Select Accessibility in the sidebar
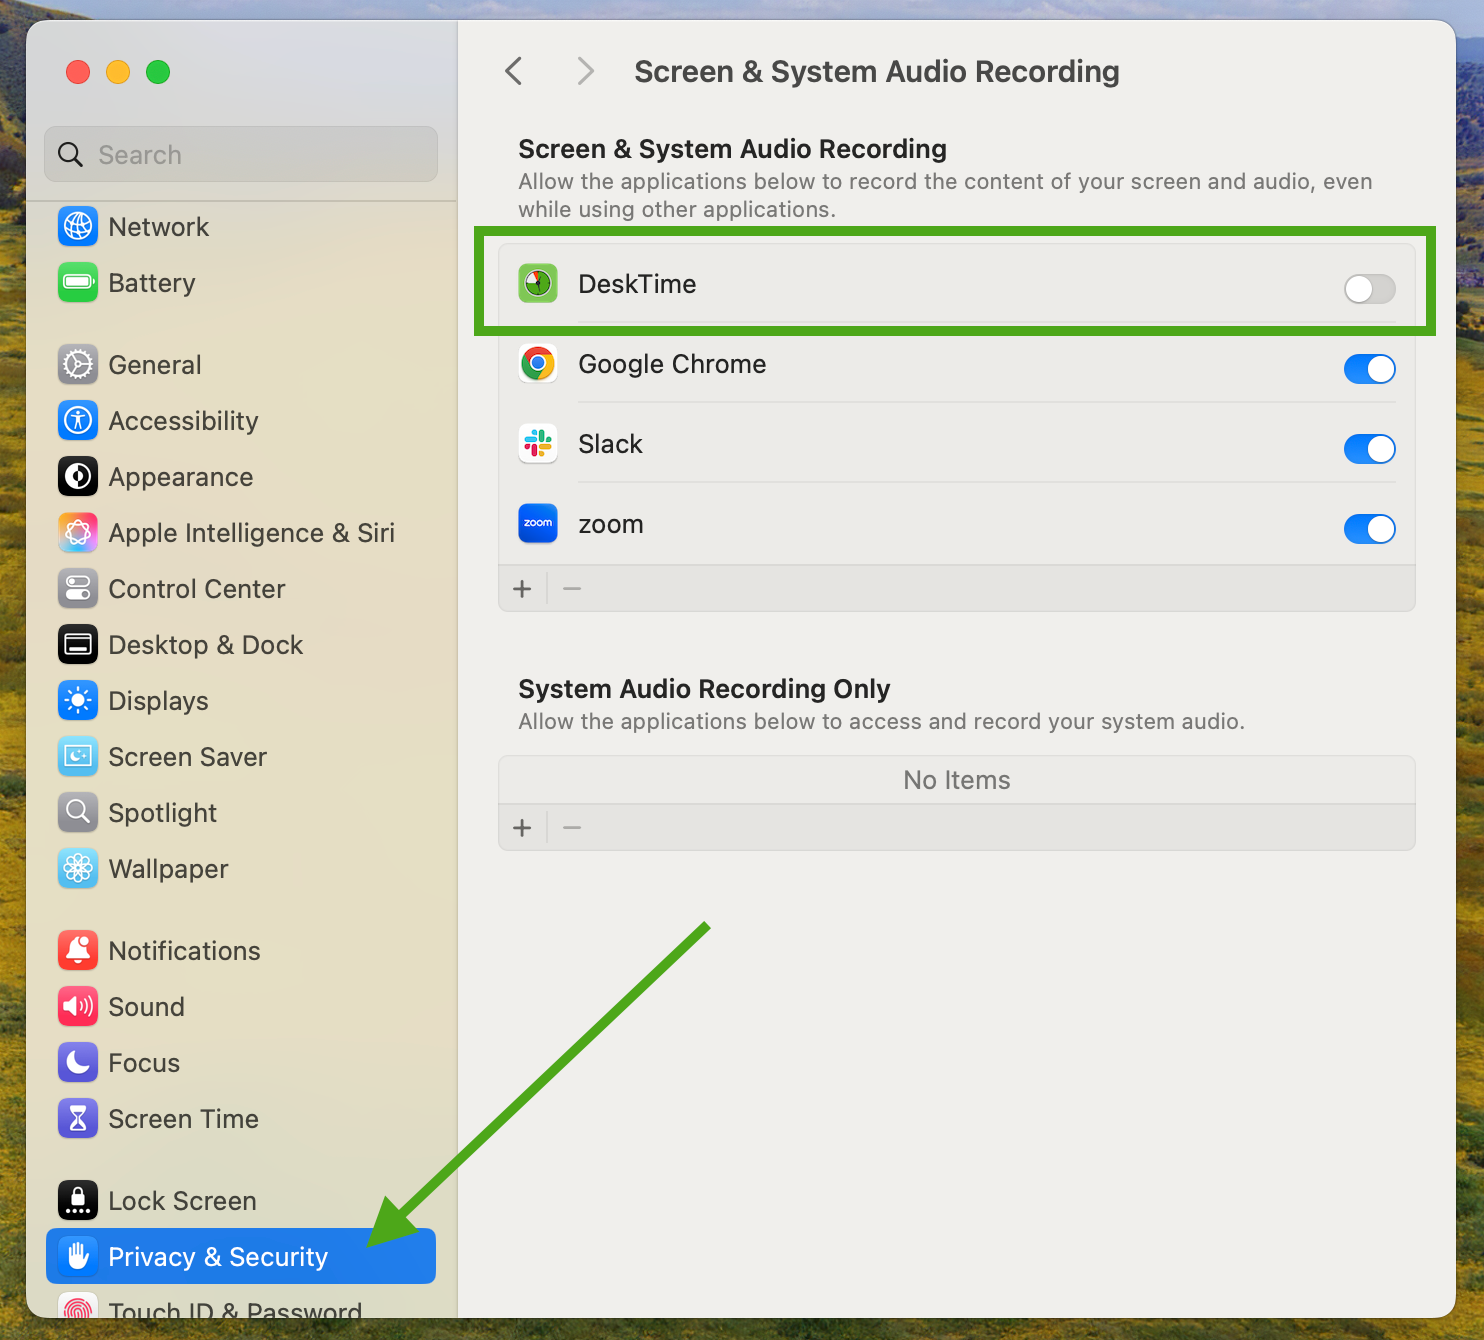The image size is (1484, 1340). coord(183,421)
